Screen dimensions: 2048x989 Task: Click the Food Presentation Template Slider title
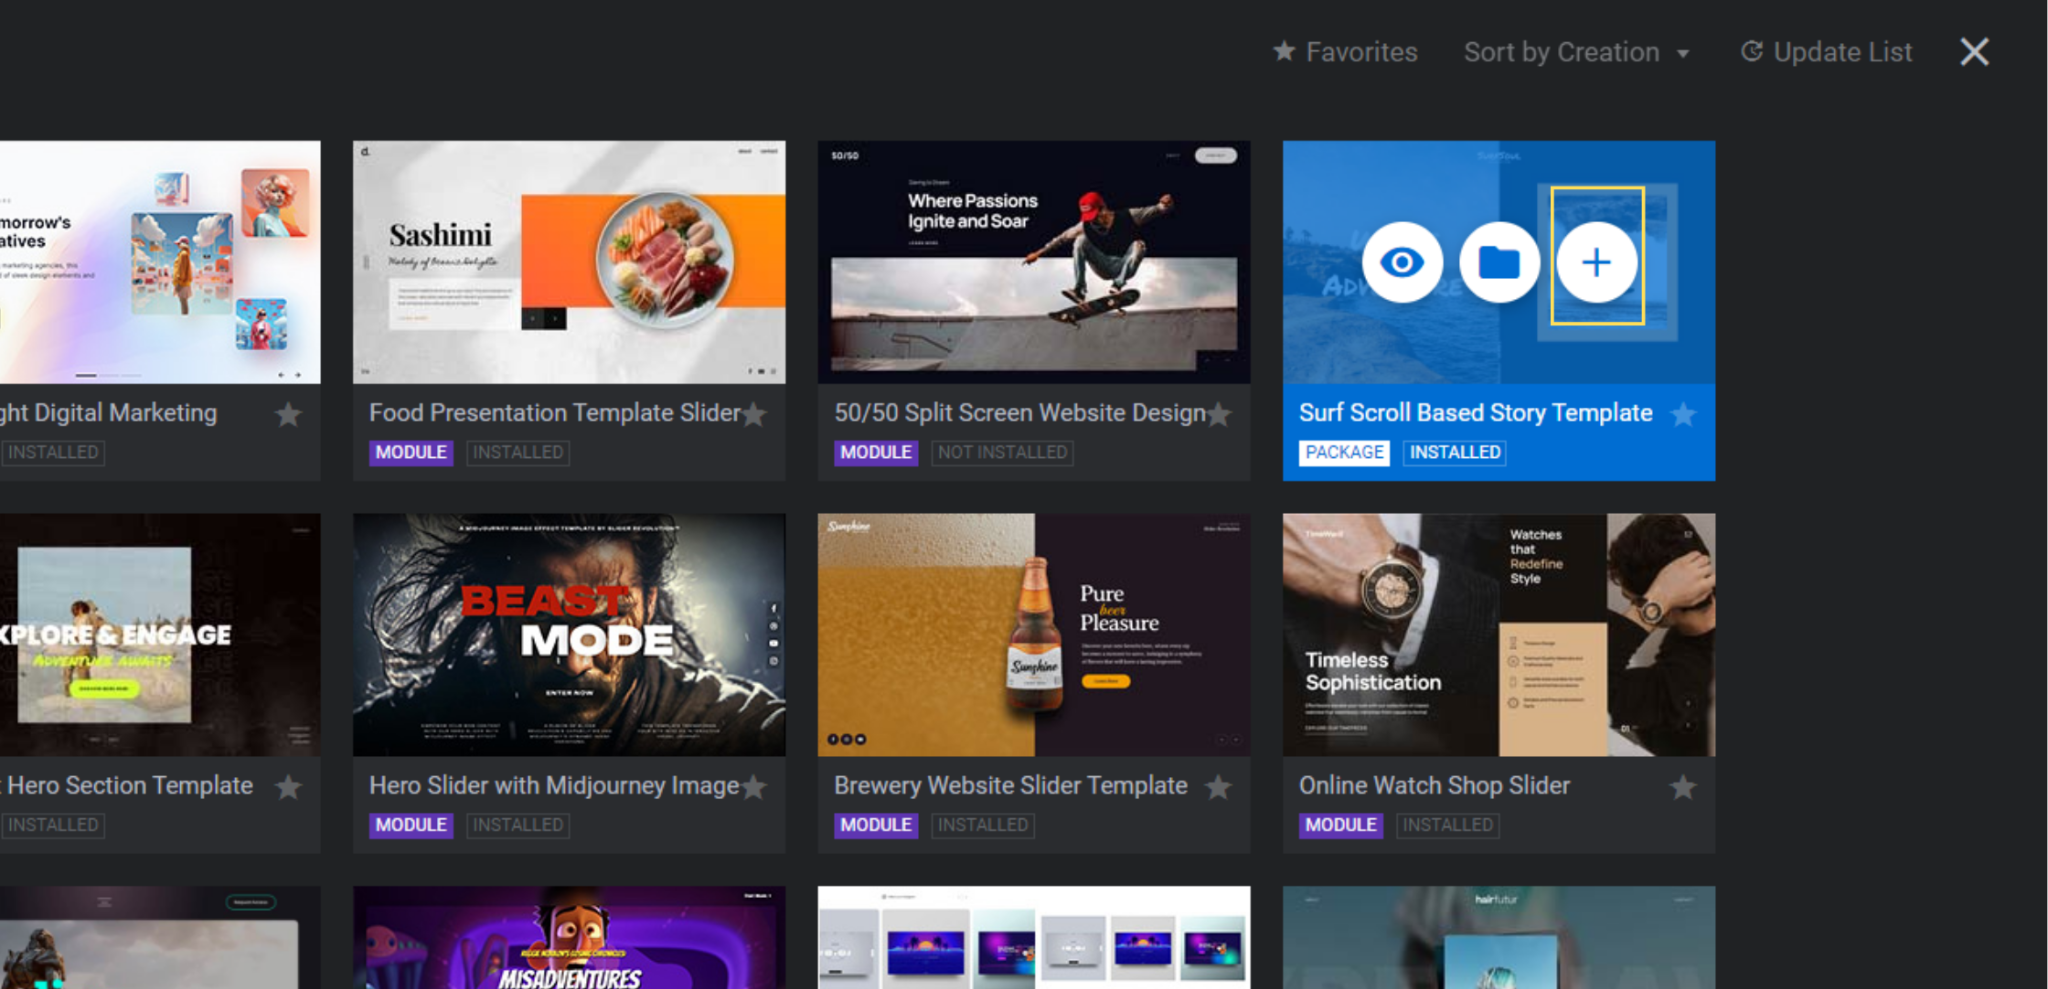(555, 413)
